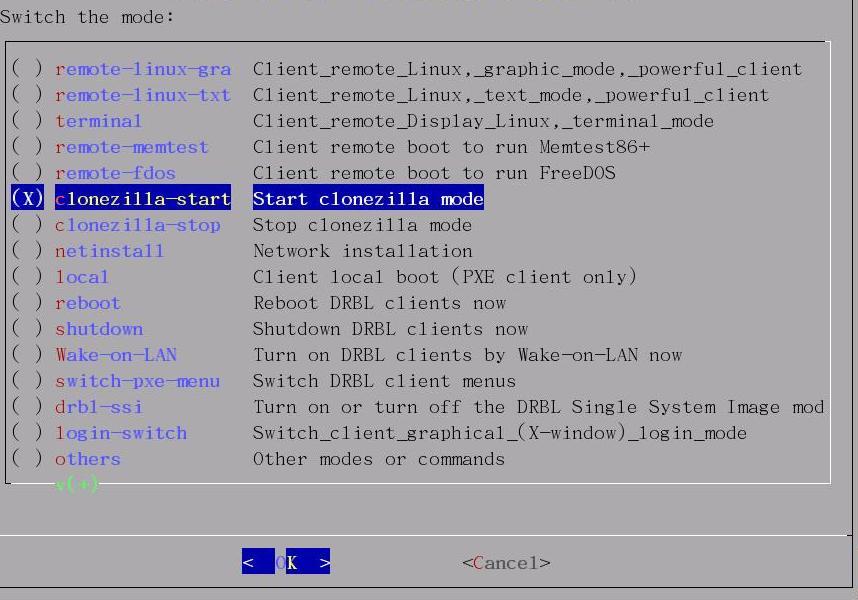Pick the switch-pxe-menu radio button
The width and height of the screenshot is (858, 600).
27,381
